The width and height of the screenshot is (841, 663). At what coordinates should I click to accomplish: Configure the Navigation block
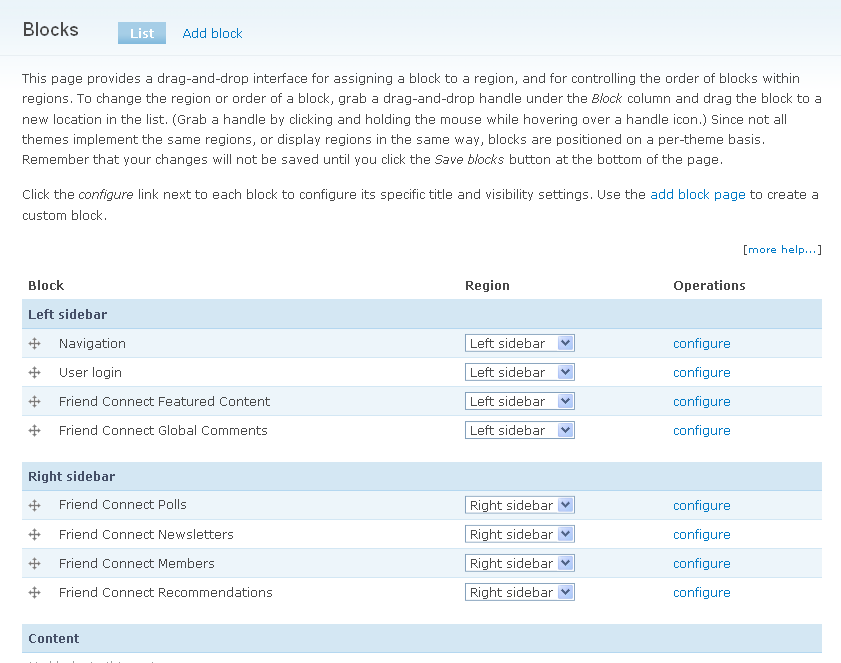point(701,343)
